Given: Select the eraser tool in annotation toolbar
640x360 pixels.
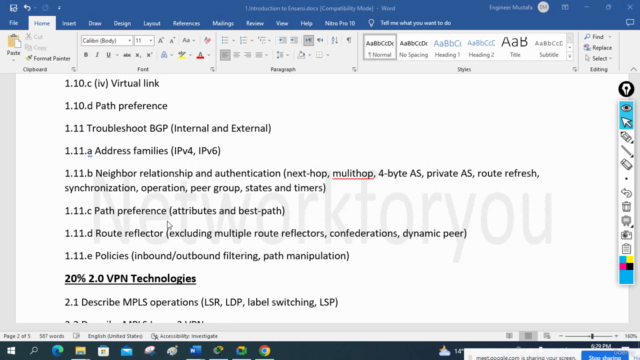Looking at the screenshot, I should coord(626,164).
